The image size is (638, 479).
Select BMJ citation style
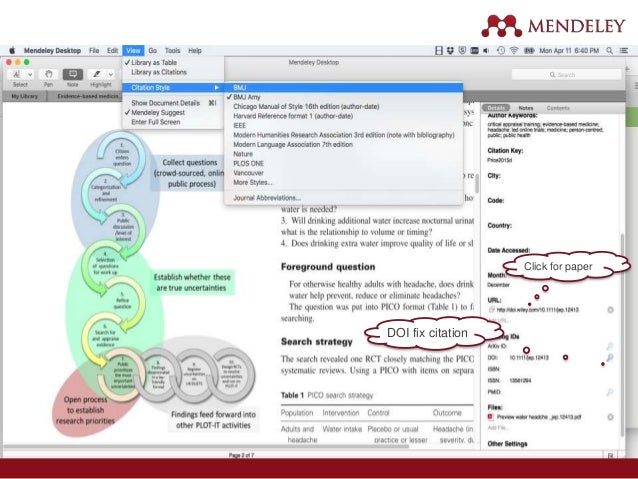click(x=343, y=87)
